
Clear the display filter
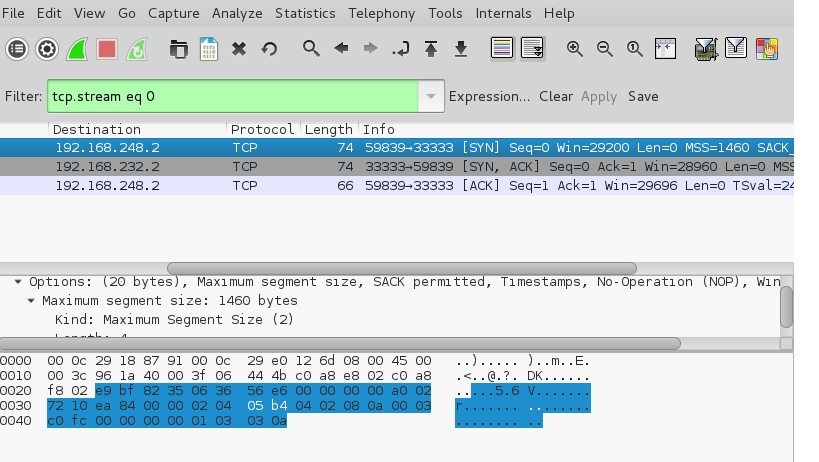[556, 97]
